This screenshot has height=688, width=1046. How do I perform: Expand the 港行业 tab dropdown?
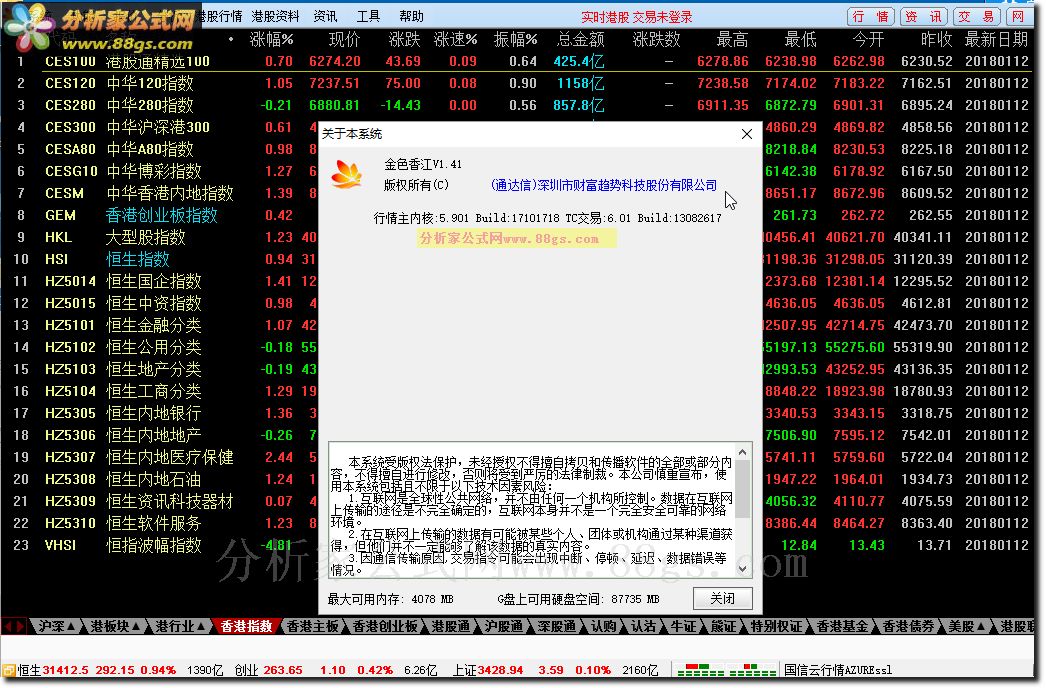point(201,627)
